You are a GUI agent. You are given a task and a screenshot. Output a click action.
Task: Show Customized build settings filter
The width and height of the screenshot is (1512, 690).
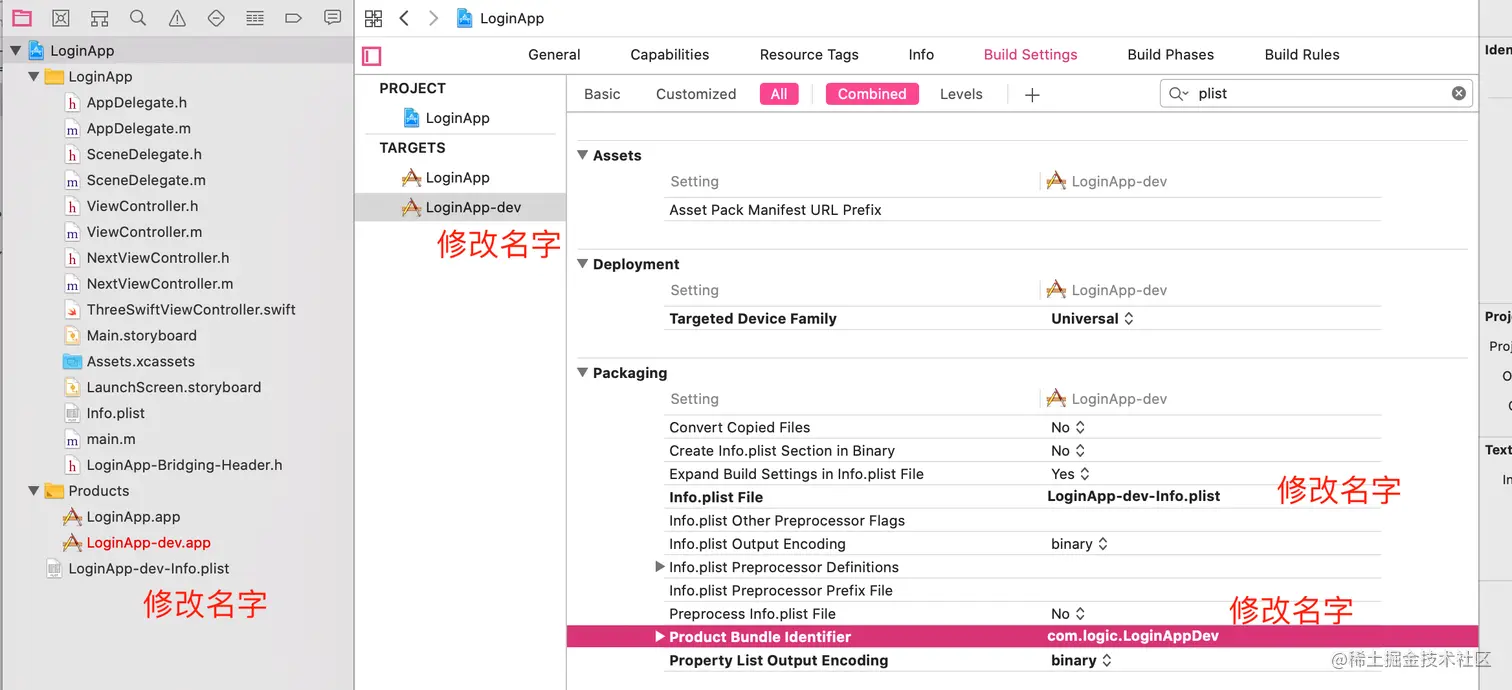pos(696,93)
